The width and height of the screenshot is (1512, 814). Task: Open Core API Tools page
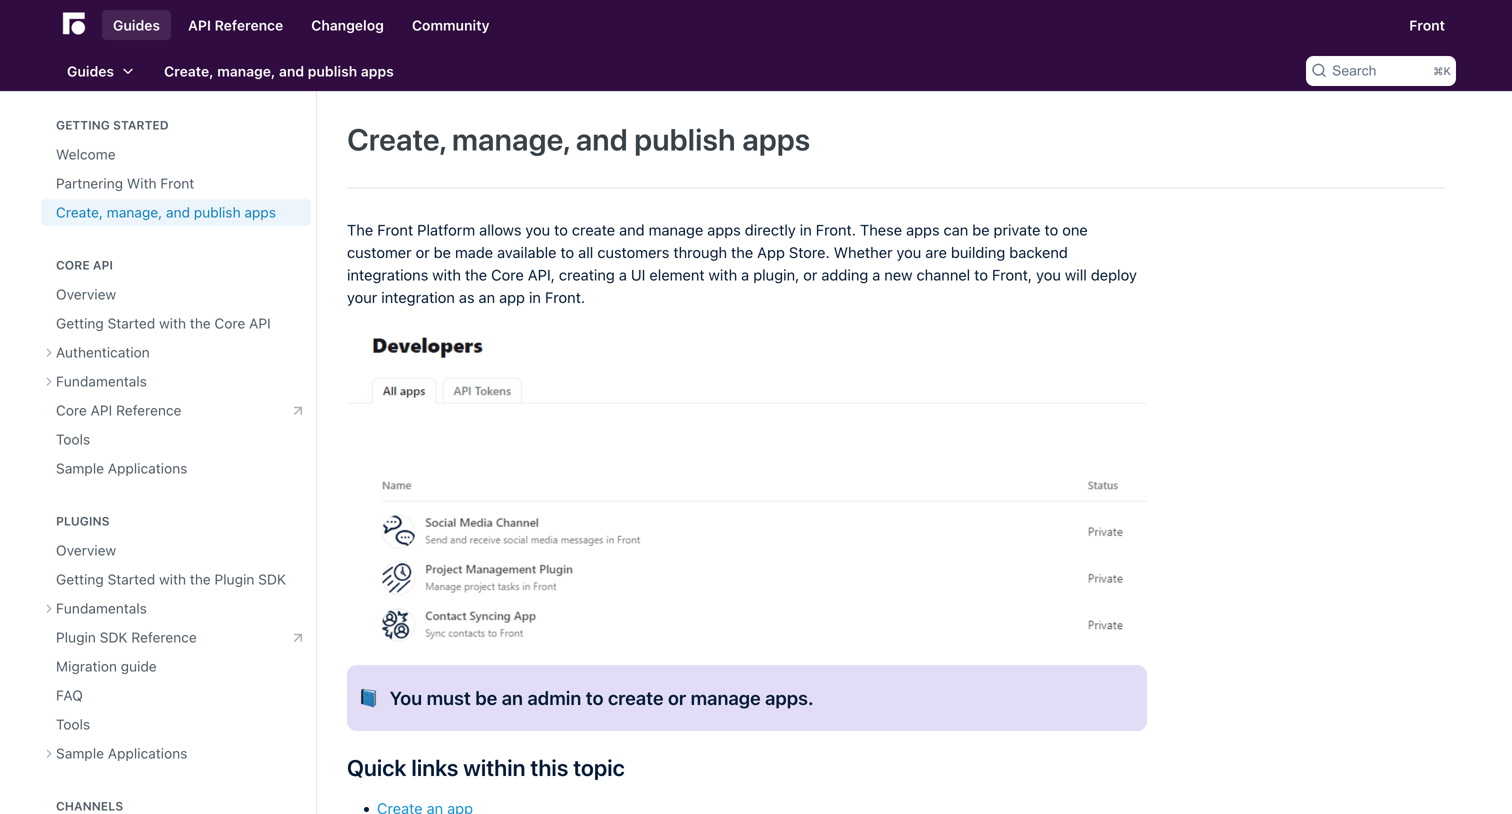click(x=73, y=440)
